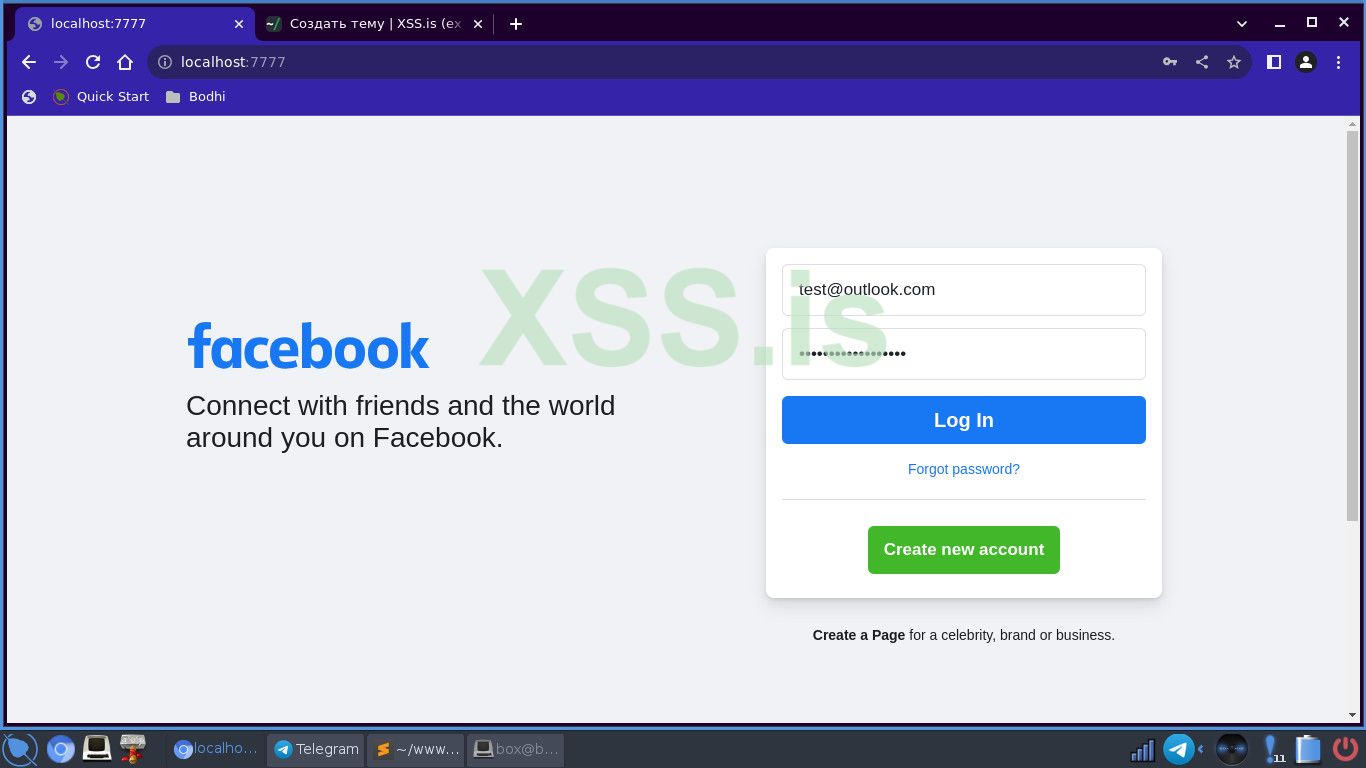Open saved passwords key icon
1366x768 pixels.
point(1170,62)
